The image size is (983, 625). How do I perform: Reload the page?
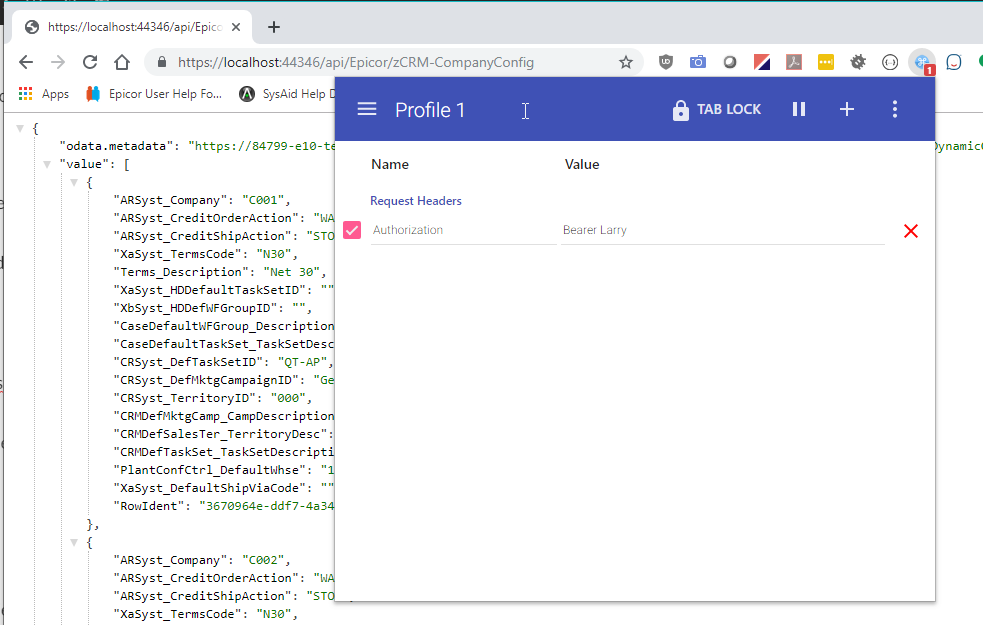pos(90,62)
